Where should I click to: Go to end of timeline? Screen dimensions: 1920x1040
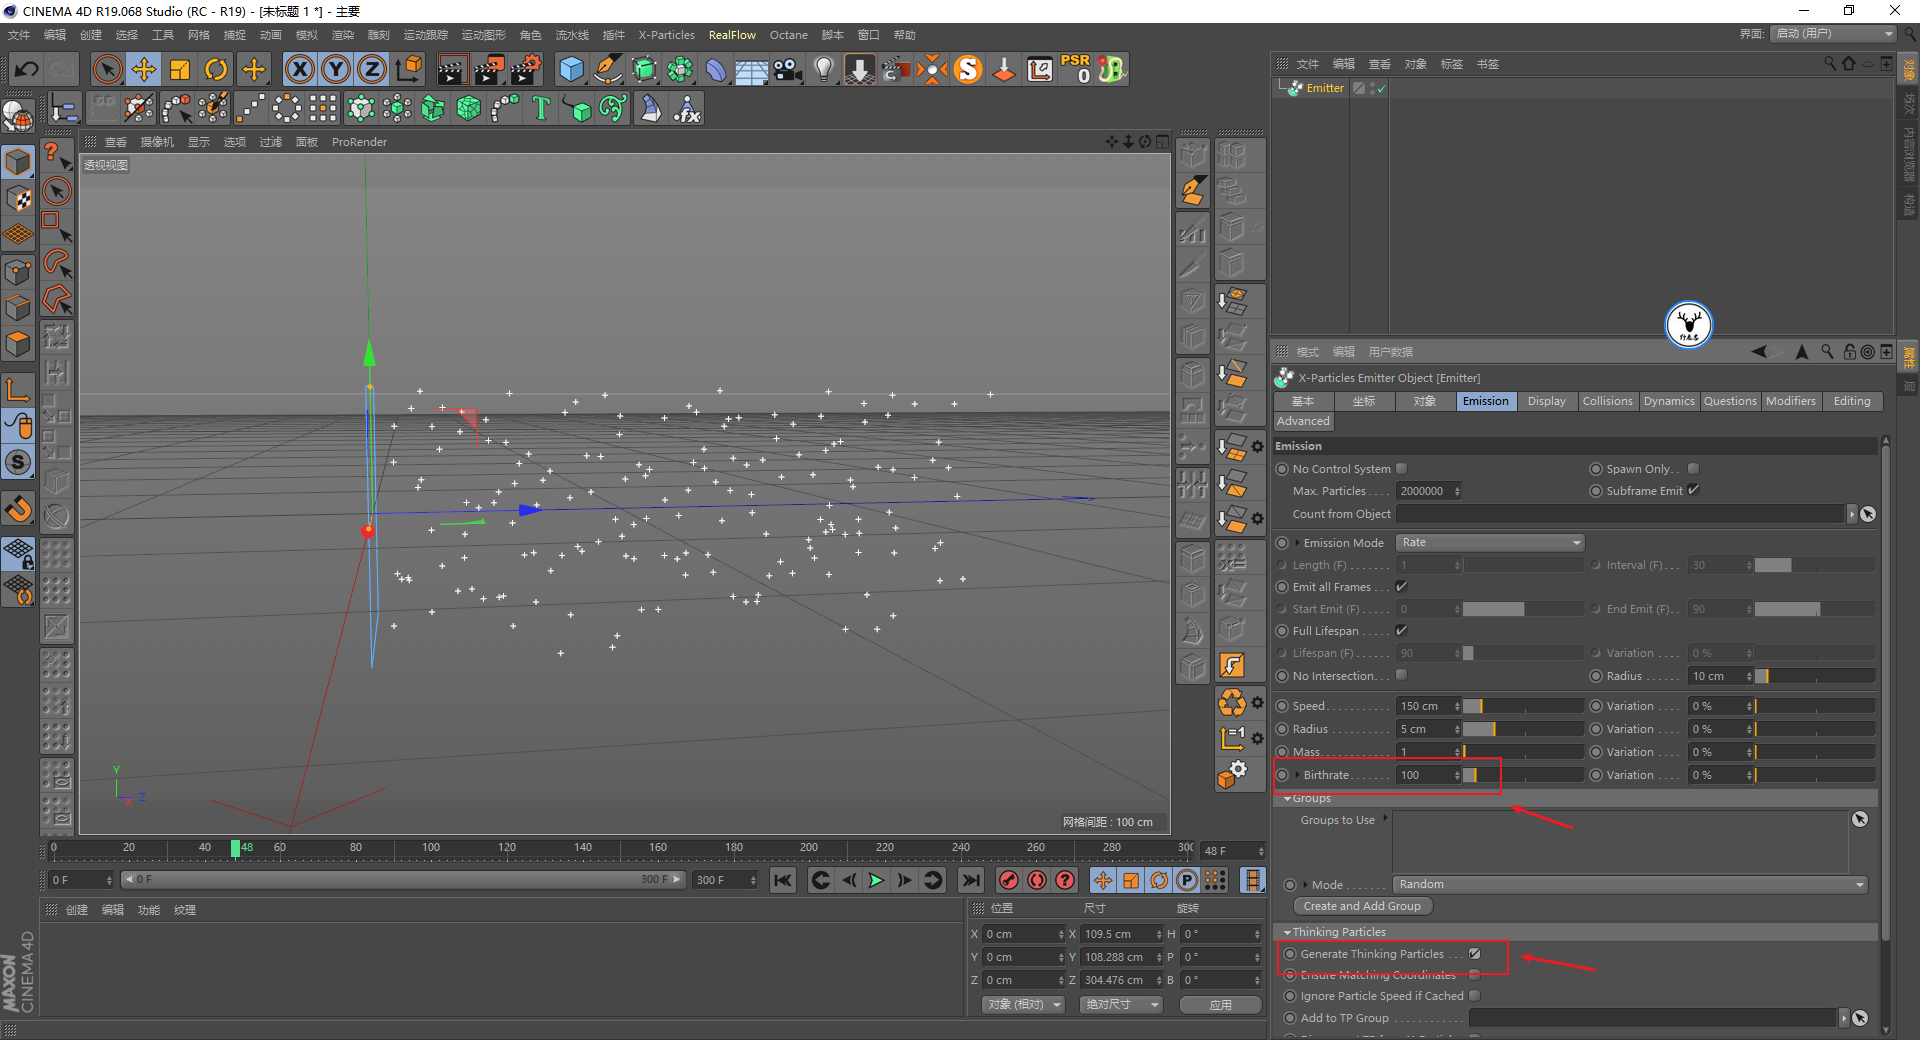[x=970, y=880]
